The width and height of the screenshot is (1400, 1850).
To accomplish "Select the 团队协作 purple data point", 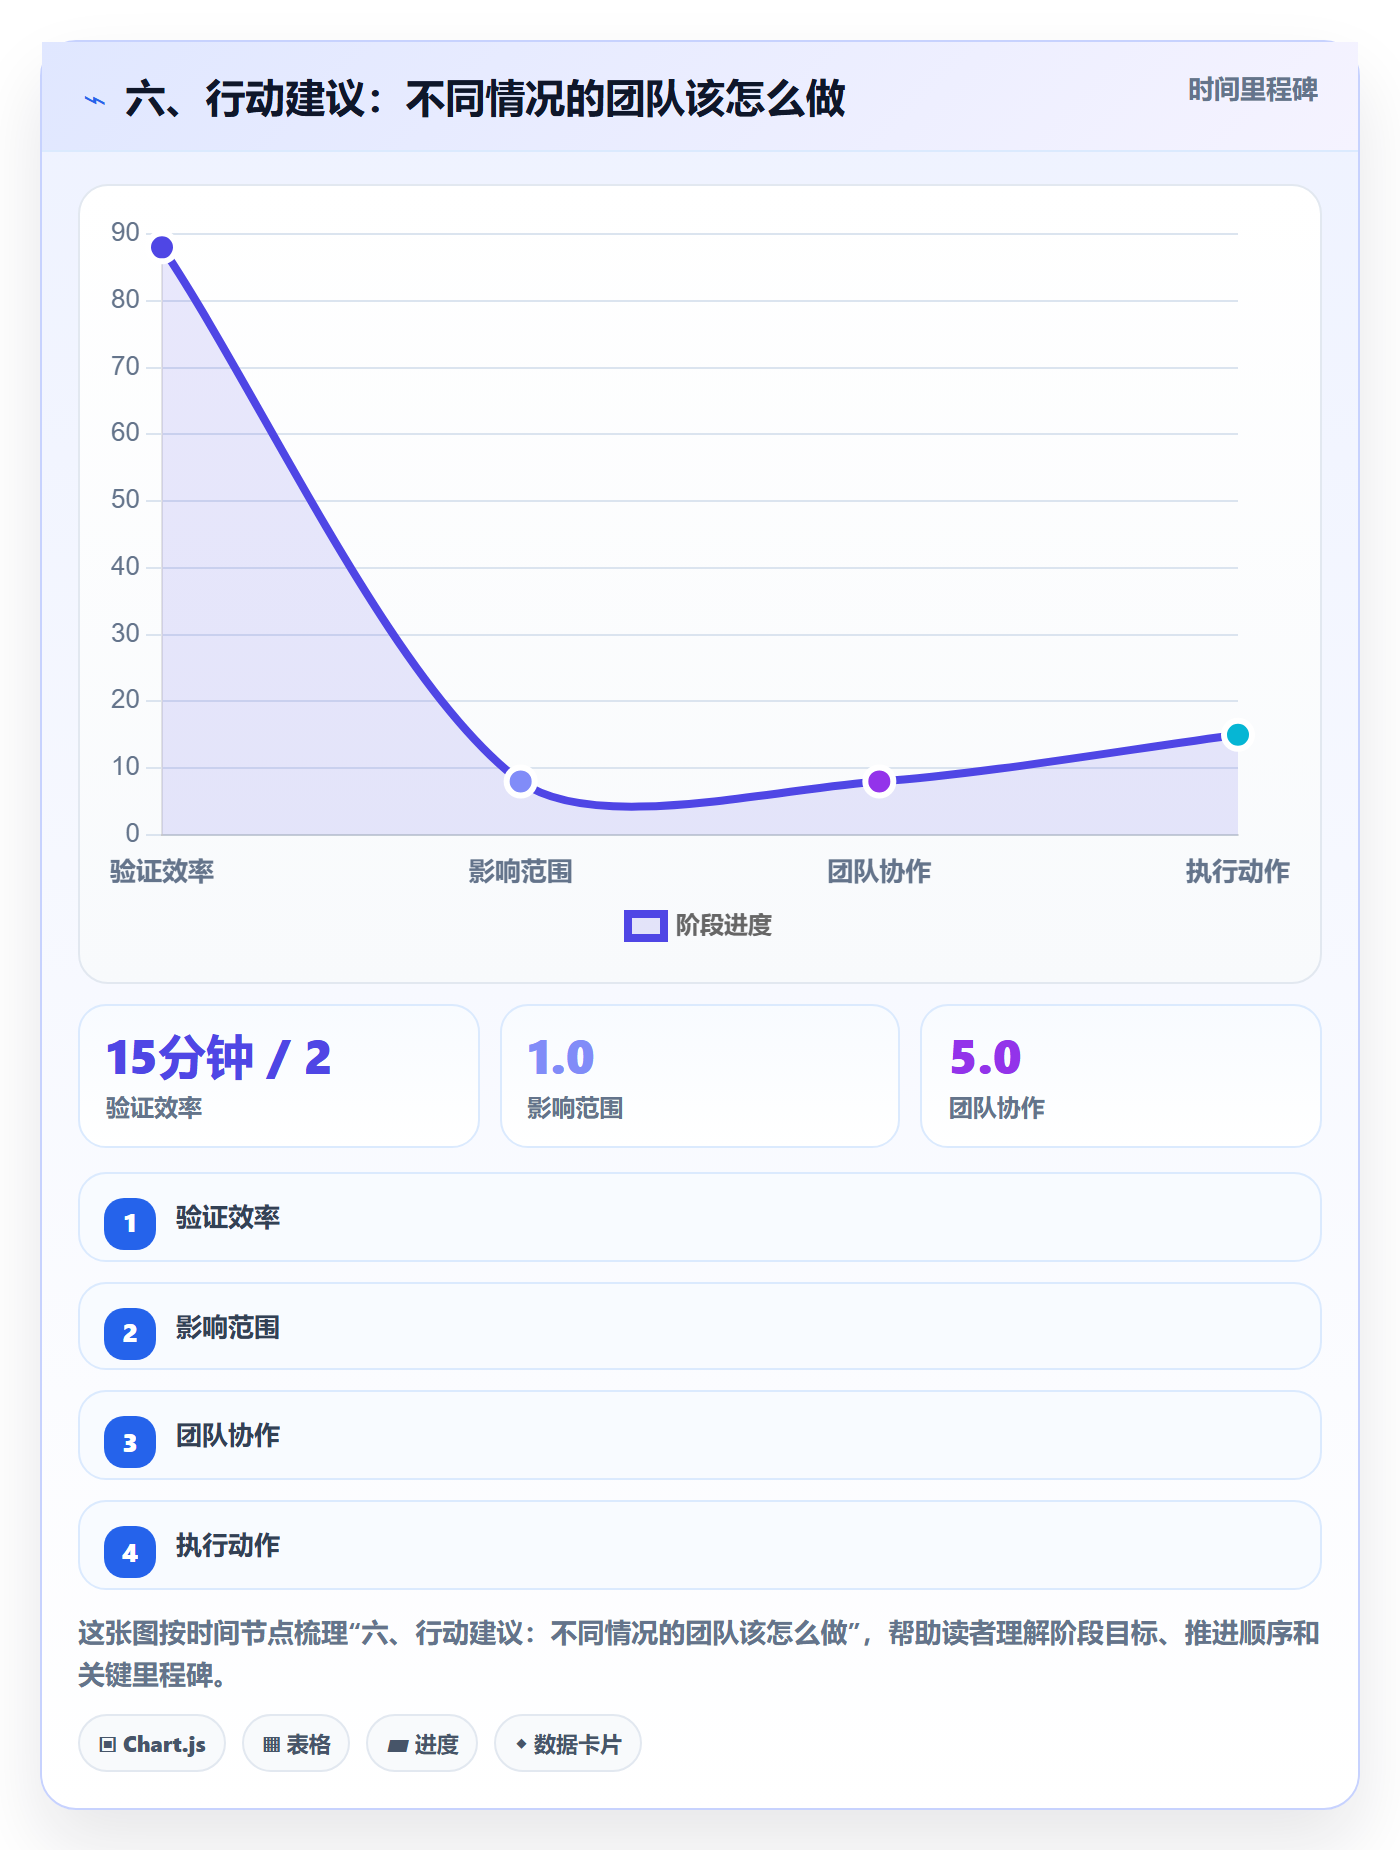I will point(879,781).
